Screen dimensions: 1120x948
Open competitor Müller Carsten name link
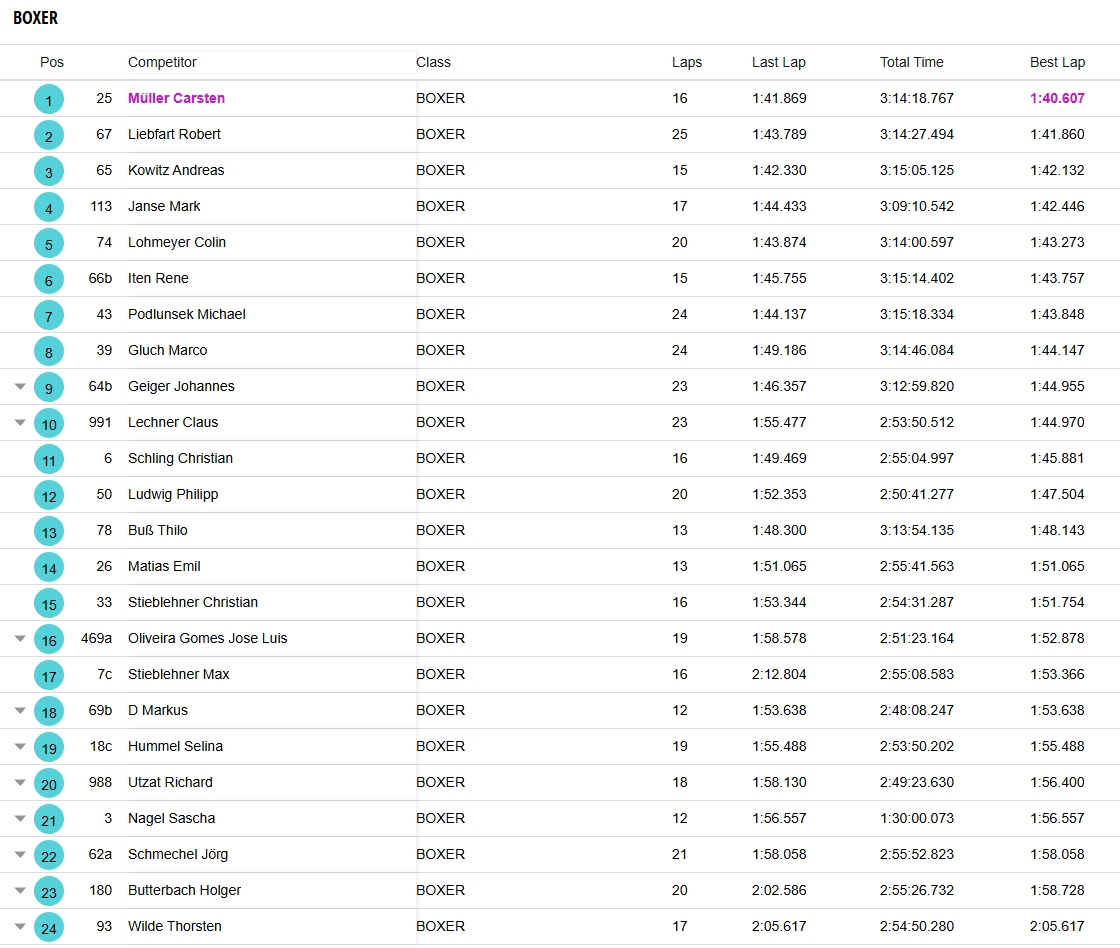[176, 98]
